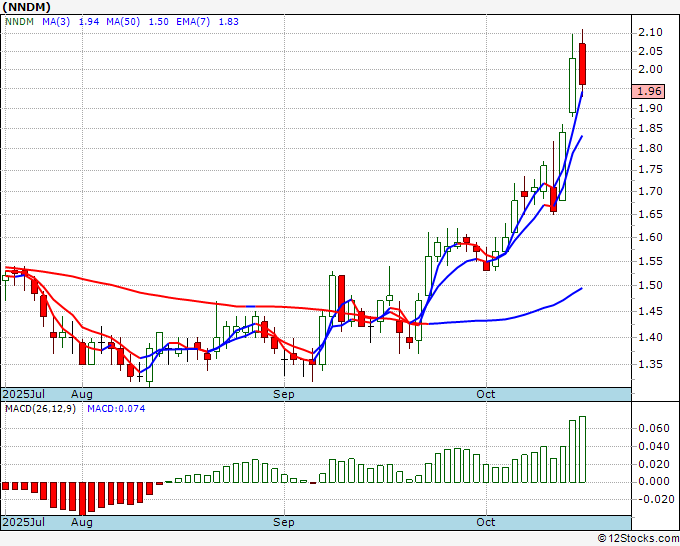680x546 pixels.
Task: Click the 1.55 price axis label
Action: coord(650,261)
